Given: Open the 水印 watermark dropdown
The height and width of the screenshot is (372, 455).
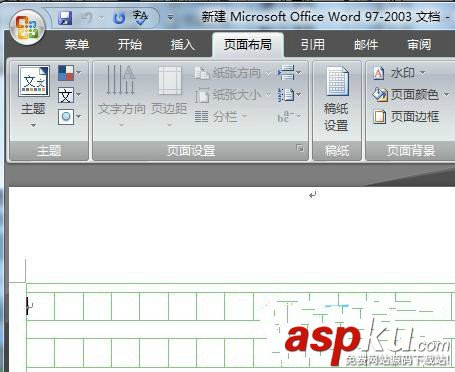Looking at the screenshot, I should 399,73.
